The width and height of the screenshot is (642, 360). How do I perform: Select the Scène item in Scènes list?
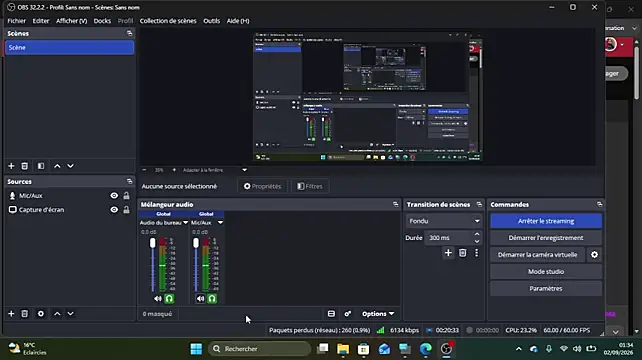tap(70, 48)
